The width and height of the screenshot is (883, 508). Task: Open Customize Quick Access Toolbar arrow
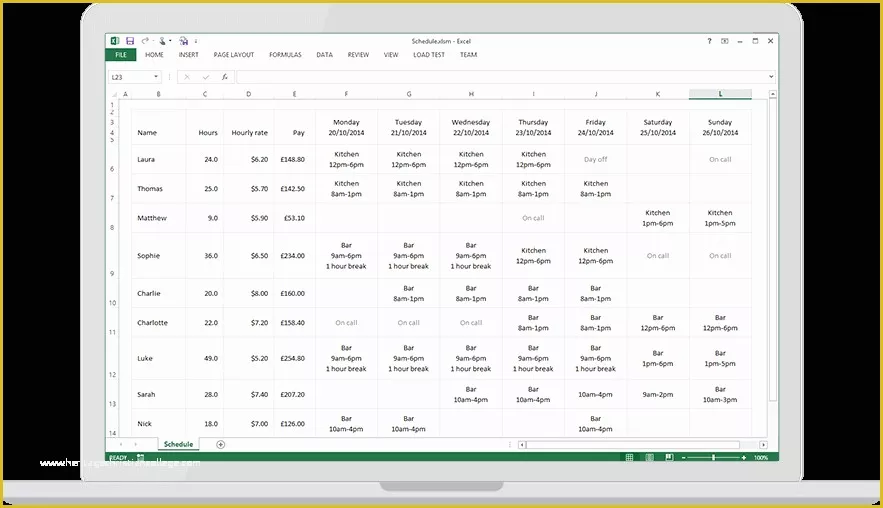coord(196,41)
